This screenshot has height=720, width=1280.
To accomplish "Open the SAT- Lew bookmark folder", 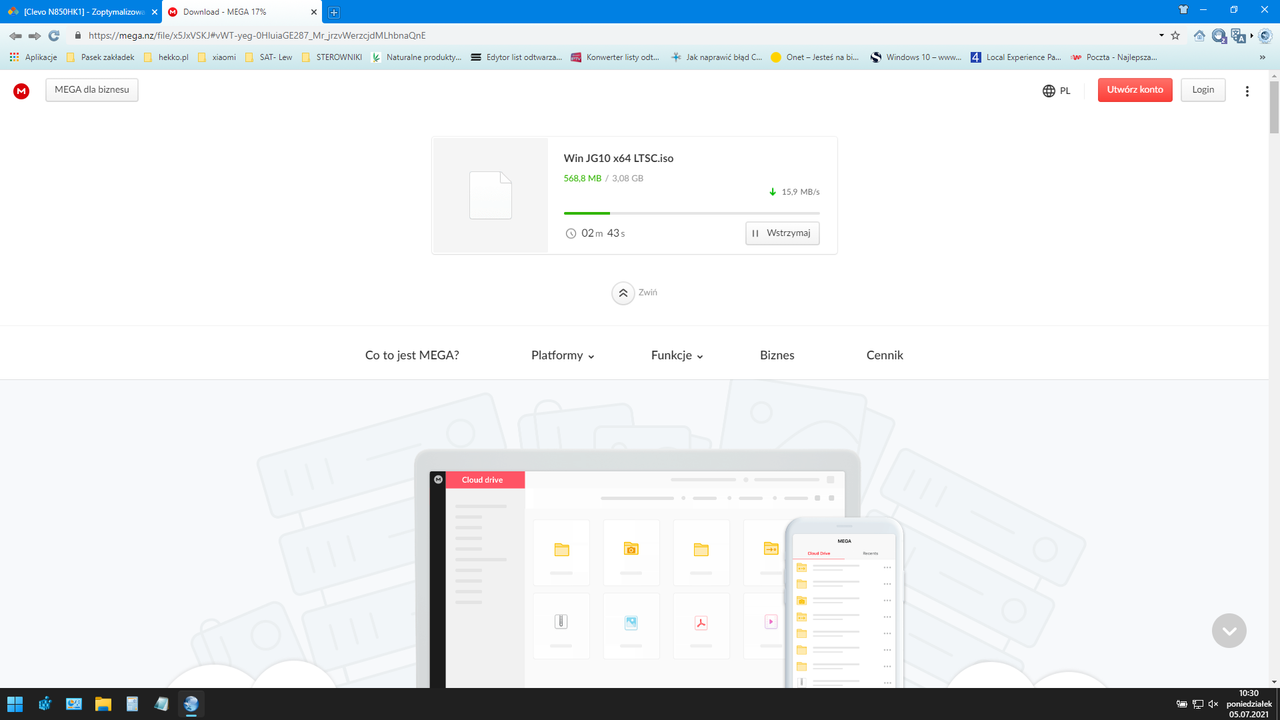I will 269,57.
